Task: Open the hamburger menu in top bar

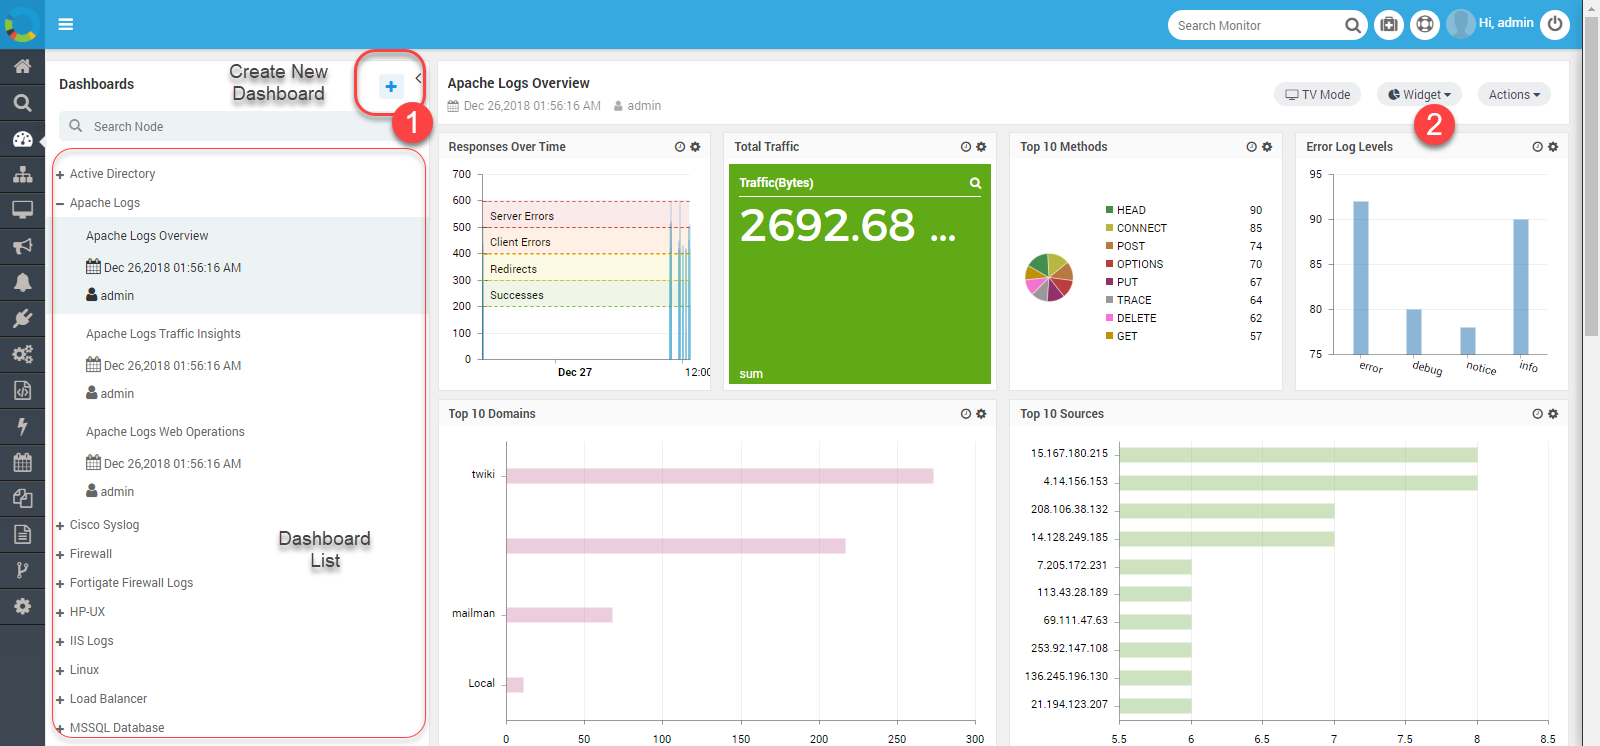Action: (66, 24)
